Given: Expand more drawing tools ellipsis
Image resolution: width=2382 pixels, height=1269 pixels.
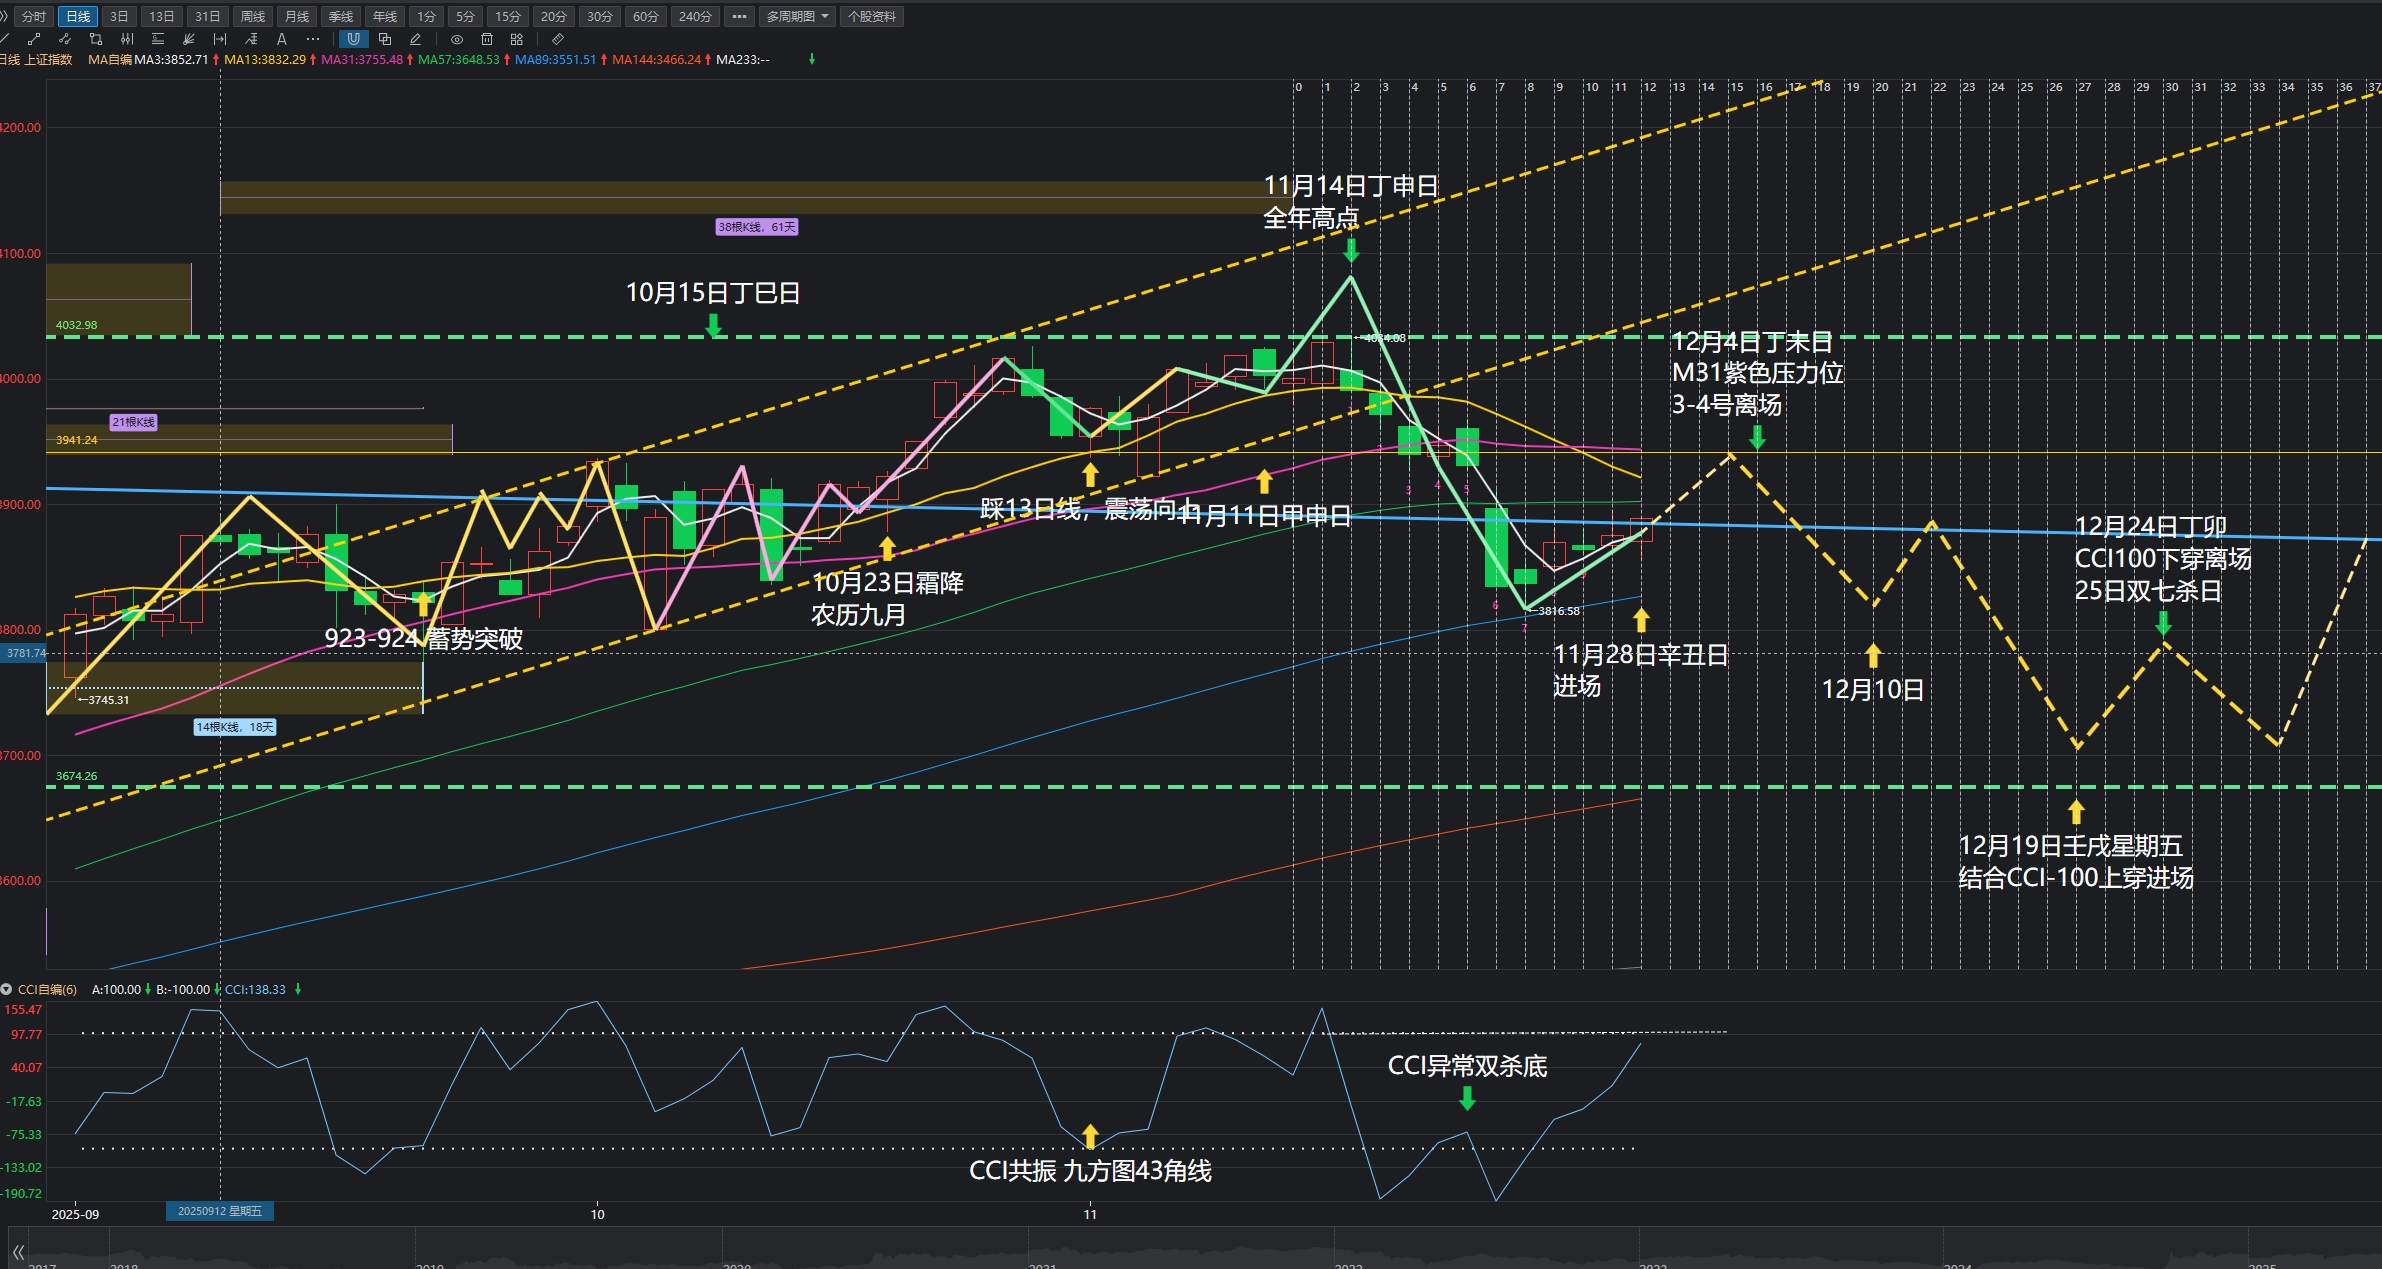Looking at the screenshot, I should click(313, 39).
